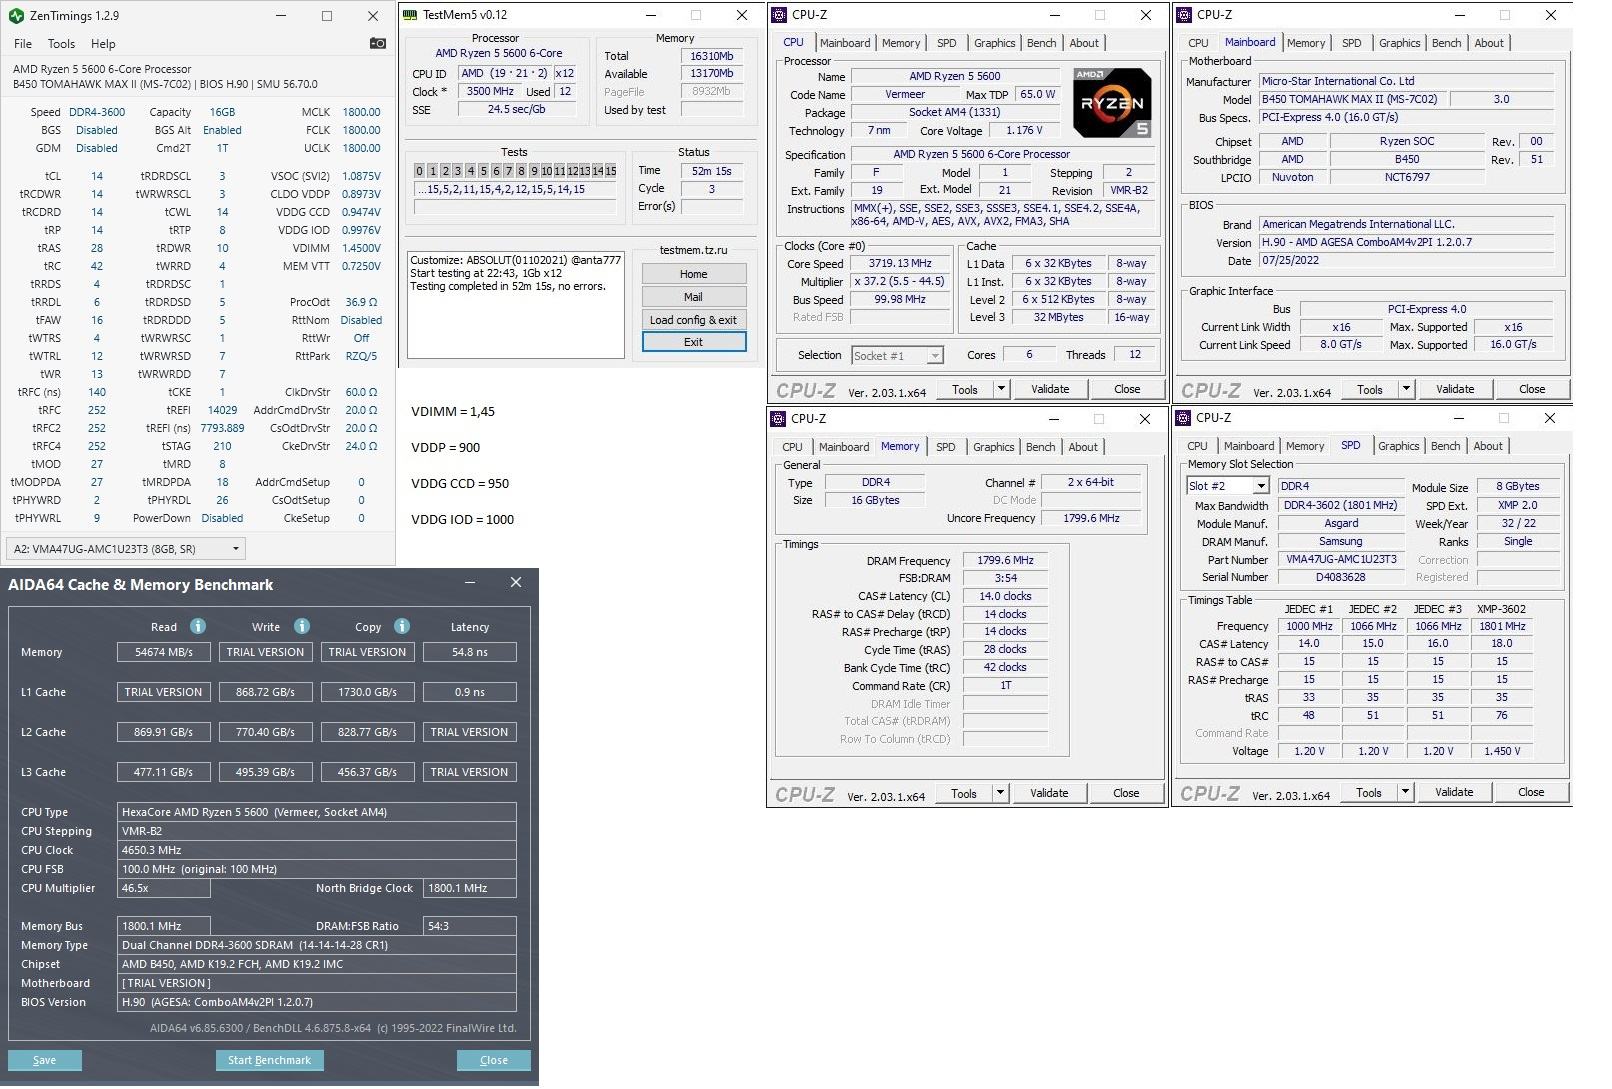Screen dimensions: 1612x1089
Task: Click Validate in the CPU-Z Processor window
Action: [1050, 389]
